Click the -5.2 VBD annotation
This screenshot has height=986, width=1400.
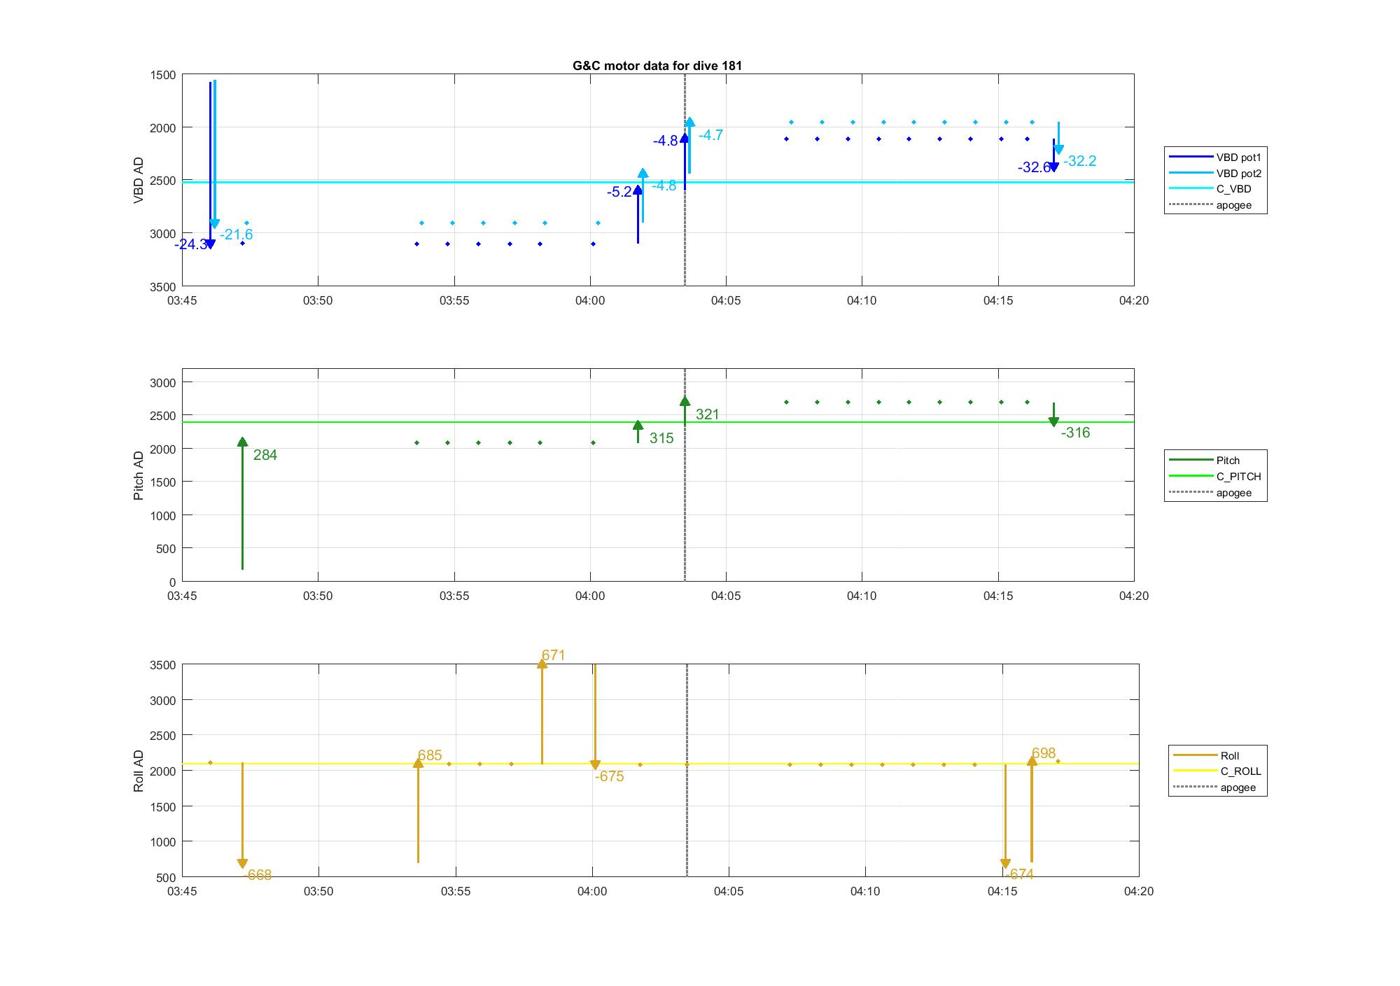click(x=620, y=192)
